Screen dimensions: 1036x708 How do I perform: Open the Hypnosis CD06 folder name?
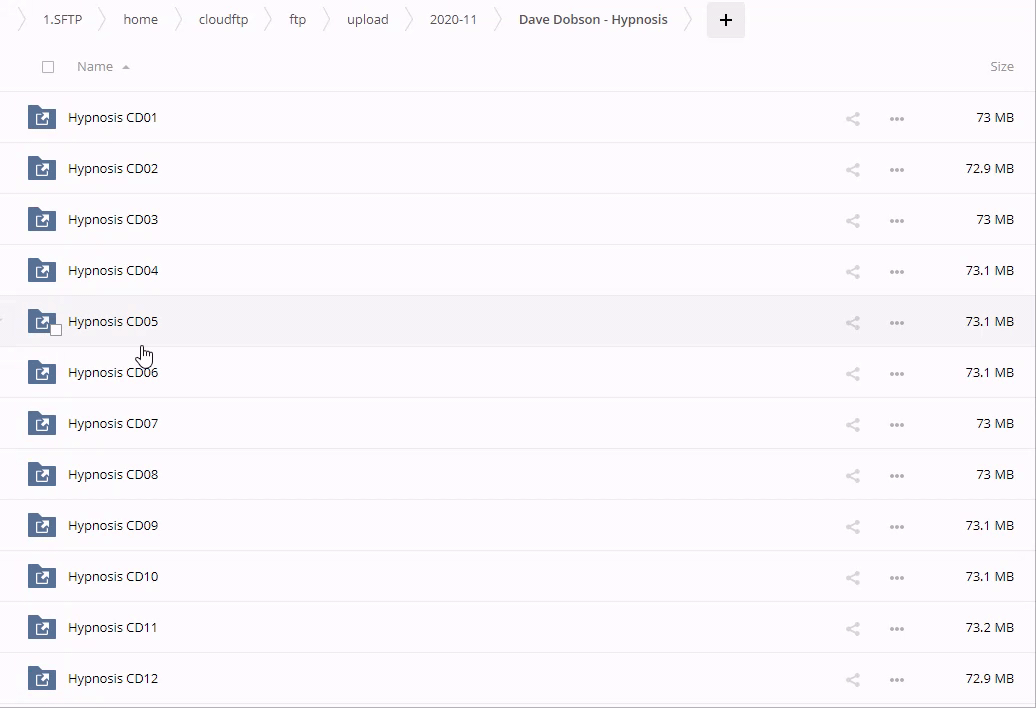pos(113,373)
